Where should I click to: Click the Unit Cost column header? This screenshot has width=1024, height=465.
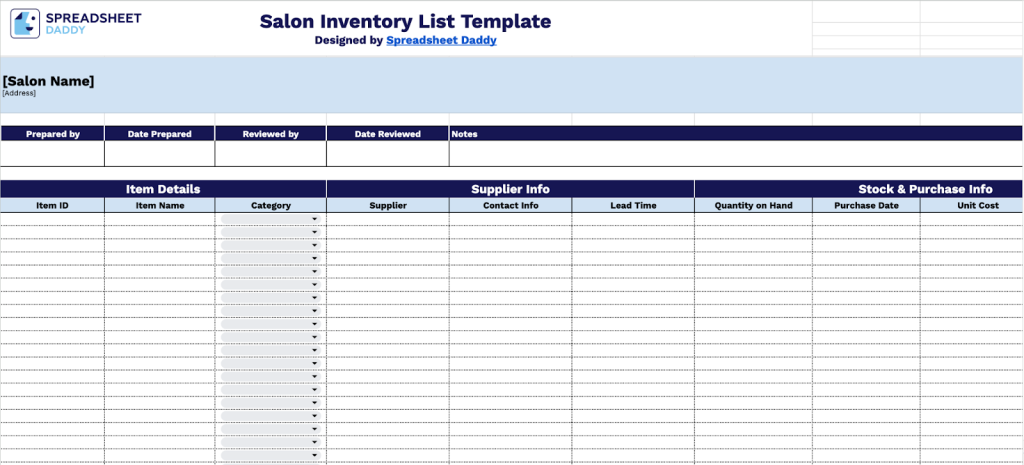click(x=977, y=205)
